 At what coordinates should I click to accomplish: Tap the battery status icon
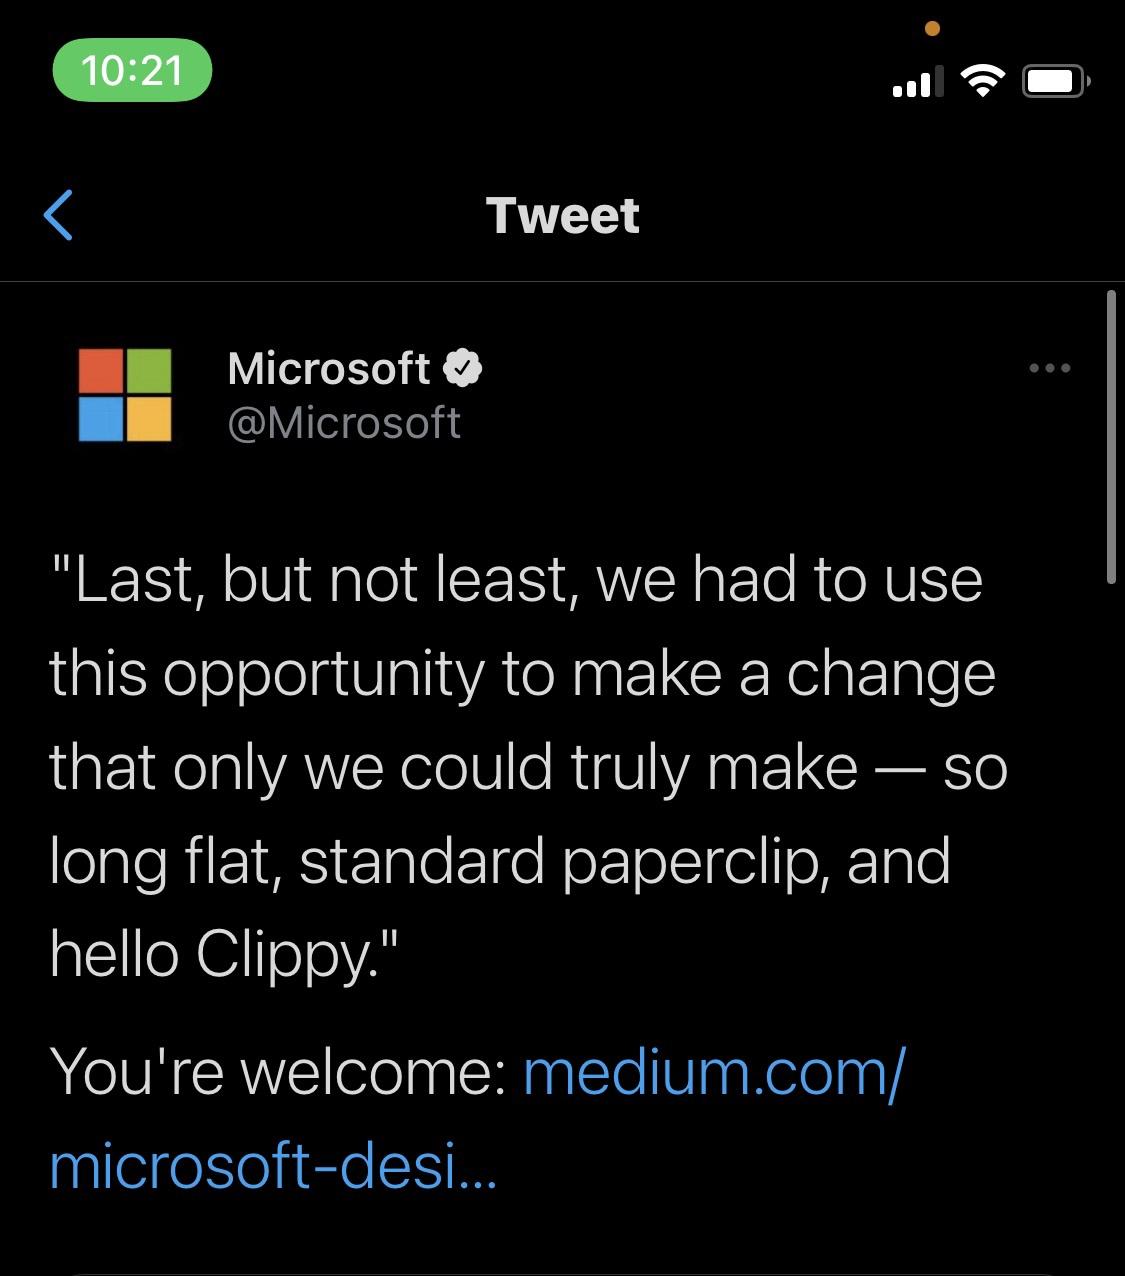pos(1055,82)
